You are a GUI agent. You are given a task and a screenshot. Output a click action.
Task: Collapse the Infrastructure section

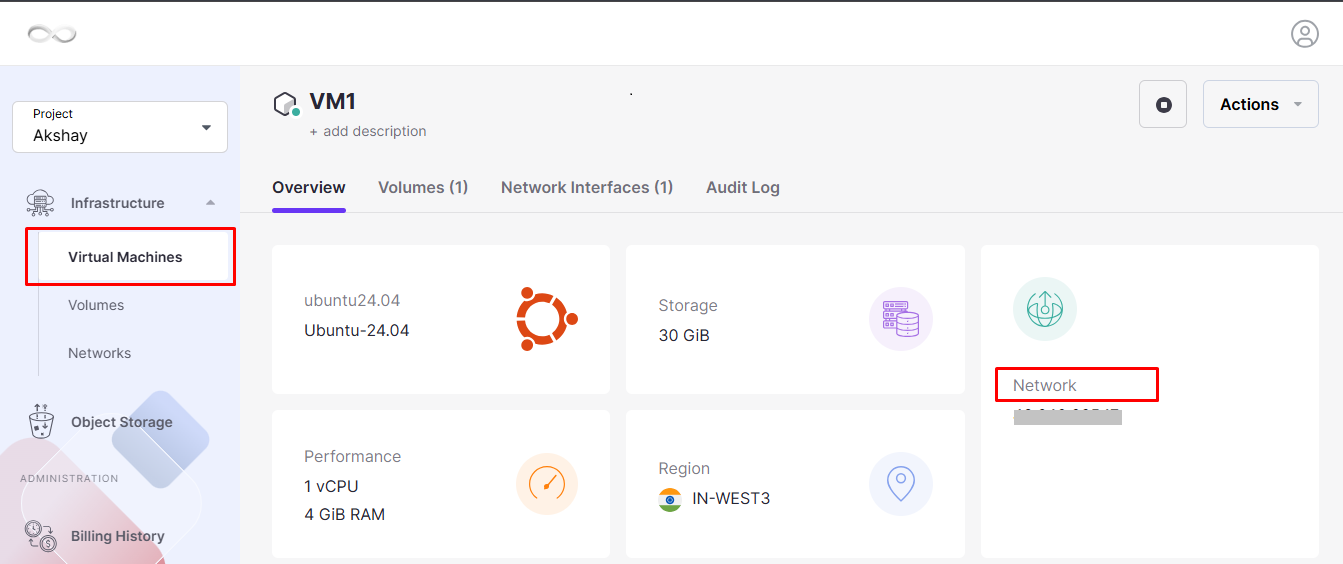210,203
